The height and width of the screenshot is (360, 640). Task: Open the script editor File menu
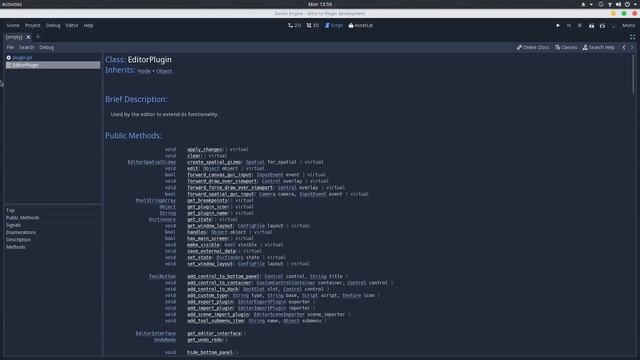pos(10,47)
